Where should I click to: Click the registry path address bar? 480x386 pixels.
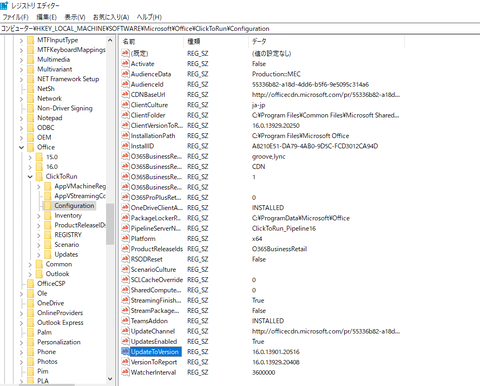point(240,28)
